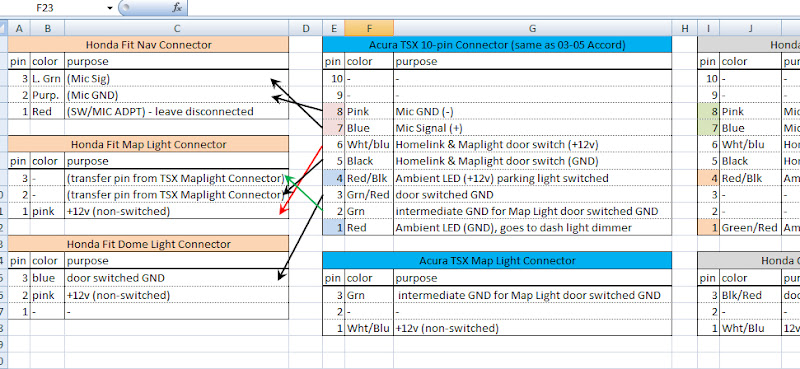Click the formula bar input area

[493, 8]
